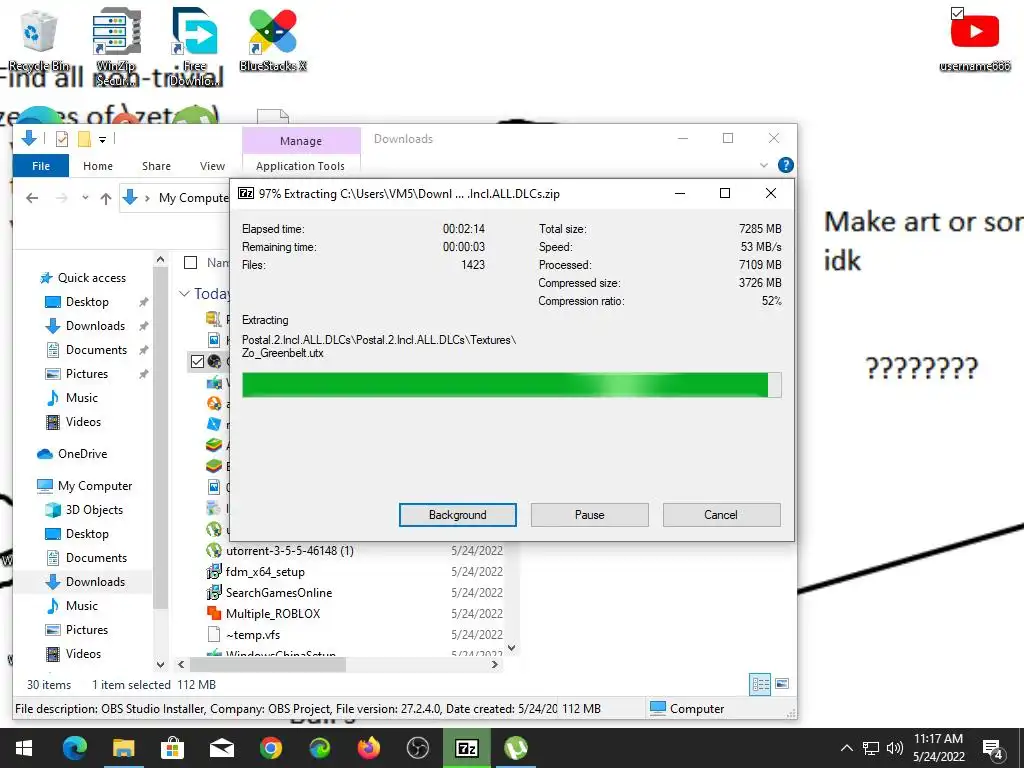Switch to the Home ribbon tab

tap(98, 166)
